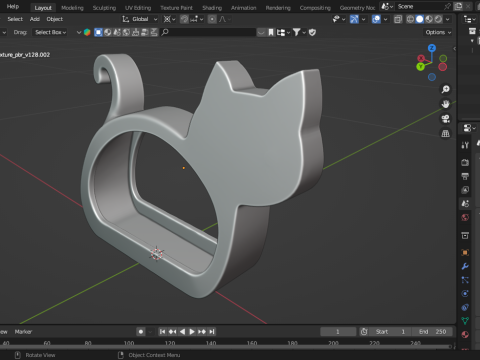Open the World properties tab
This screenshot has height=360, width=480.
[465, 218]
